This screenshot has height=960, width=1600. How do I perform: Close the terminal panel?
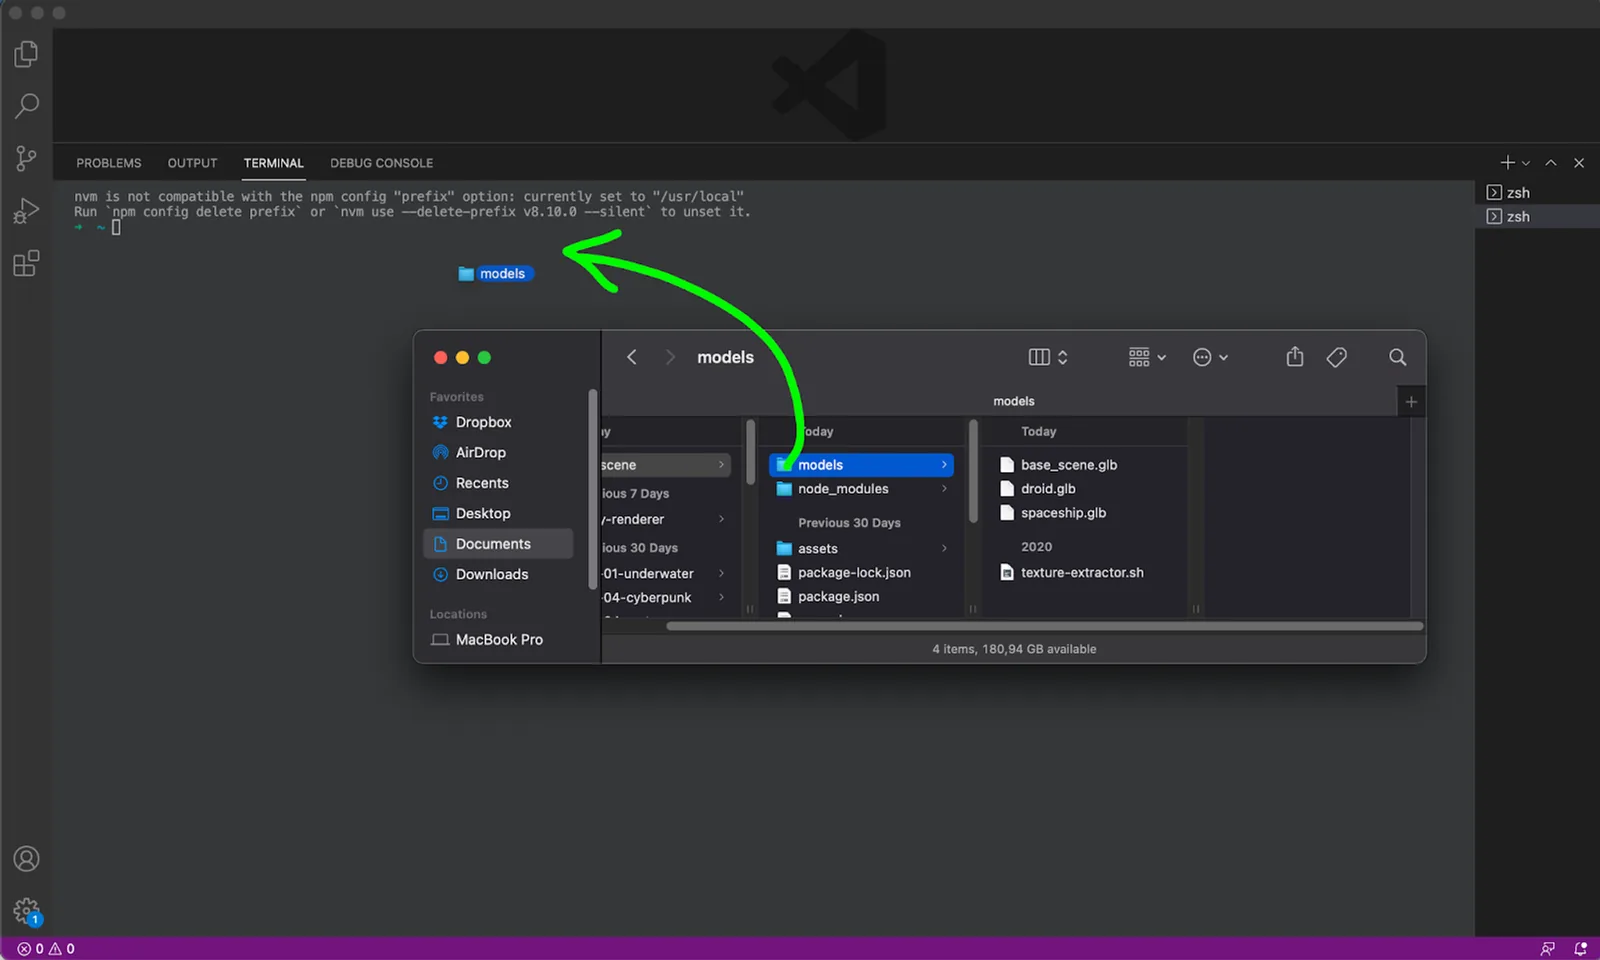[1579, 163]
